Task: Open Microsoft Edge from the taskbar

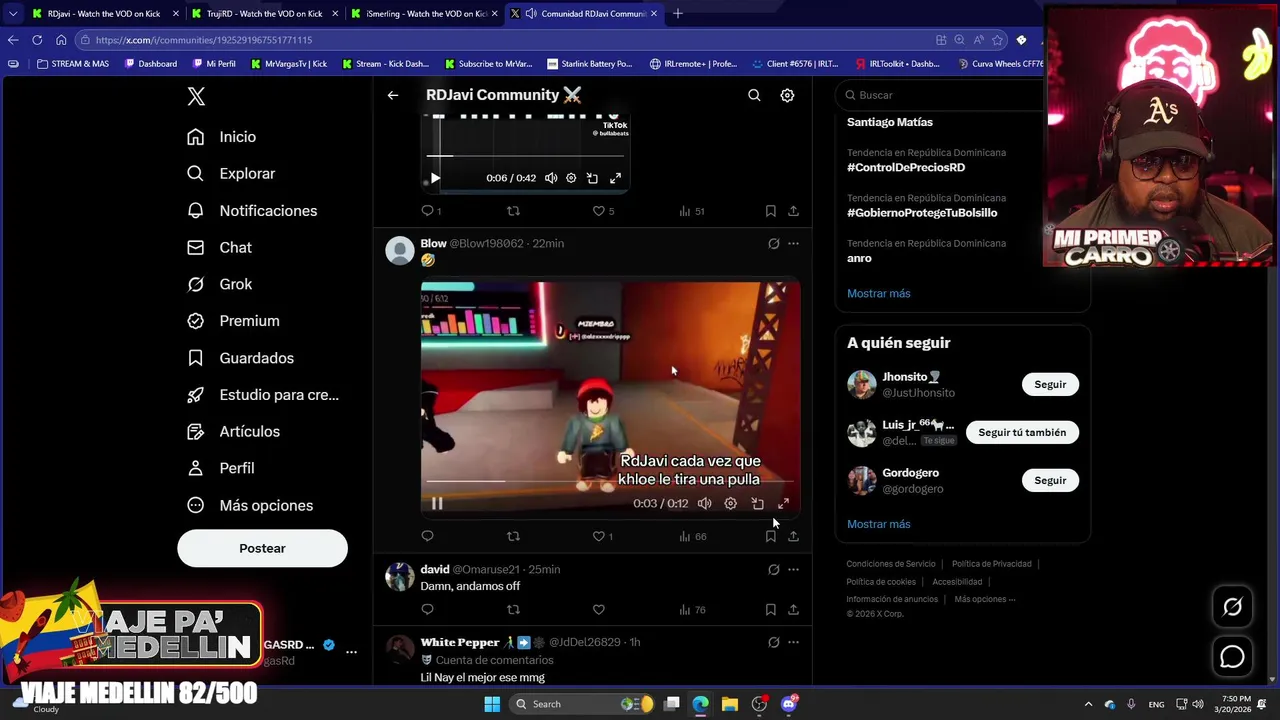Action: [x=700, y=704]
